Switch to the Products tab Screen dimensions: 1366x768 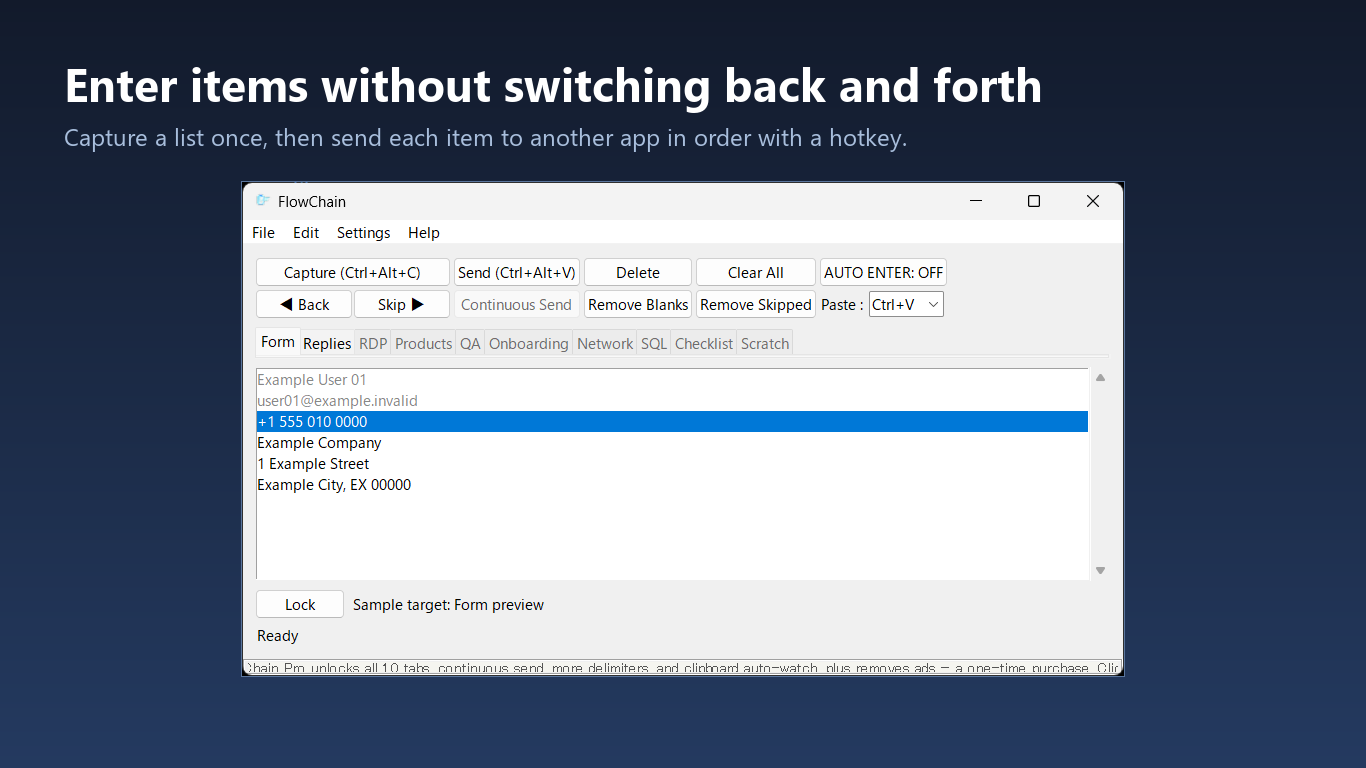[423, 344]
